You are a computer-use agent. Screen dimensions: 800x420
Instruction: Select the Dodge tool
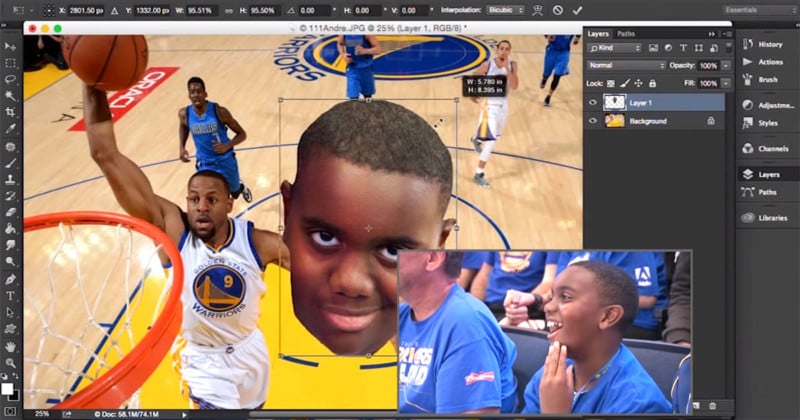tap(10, 262)
